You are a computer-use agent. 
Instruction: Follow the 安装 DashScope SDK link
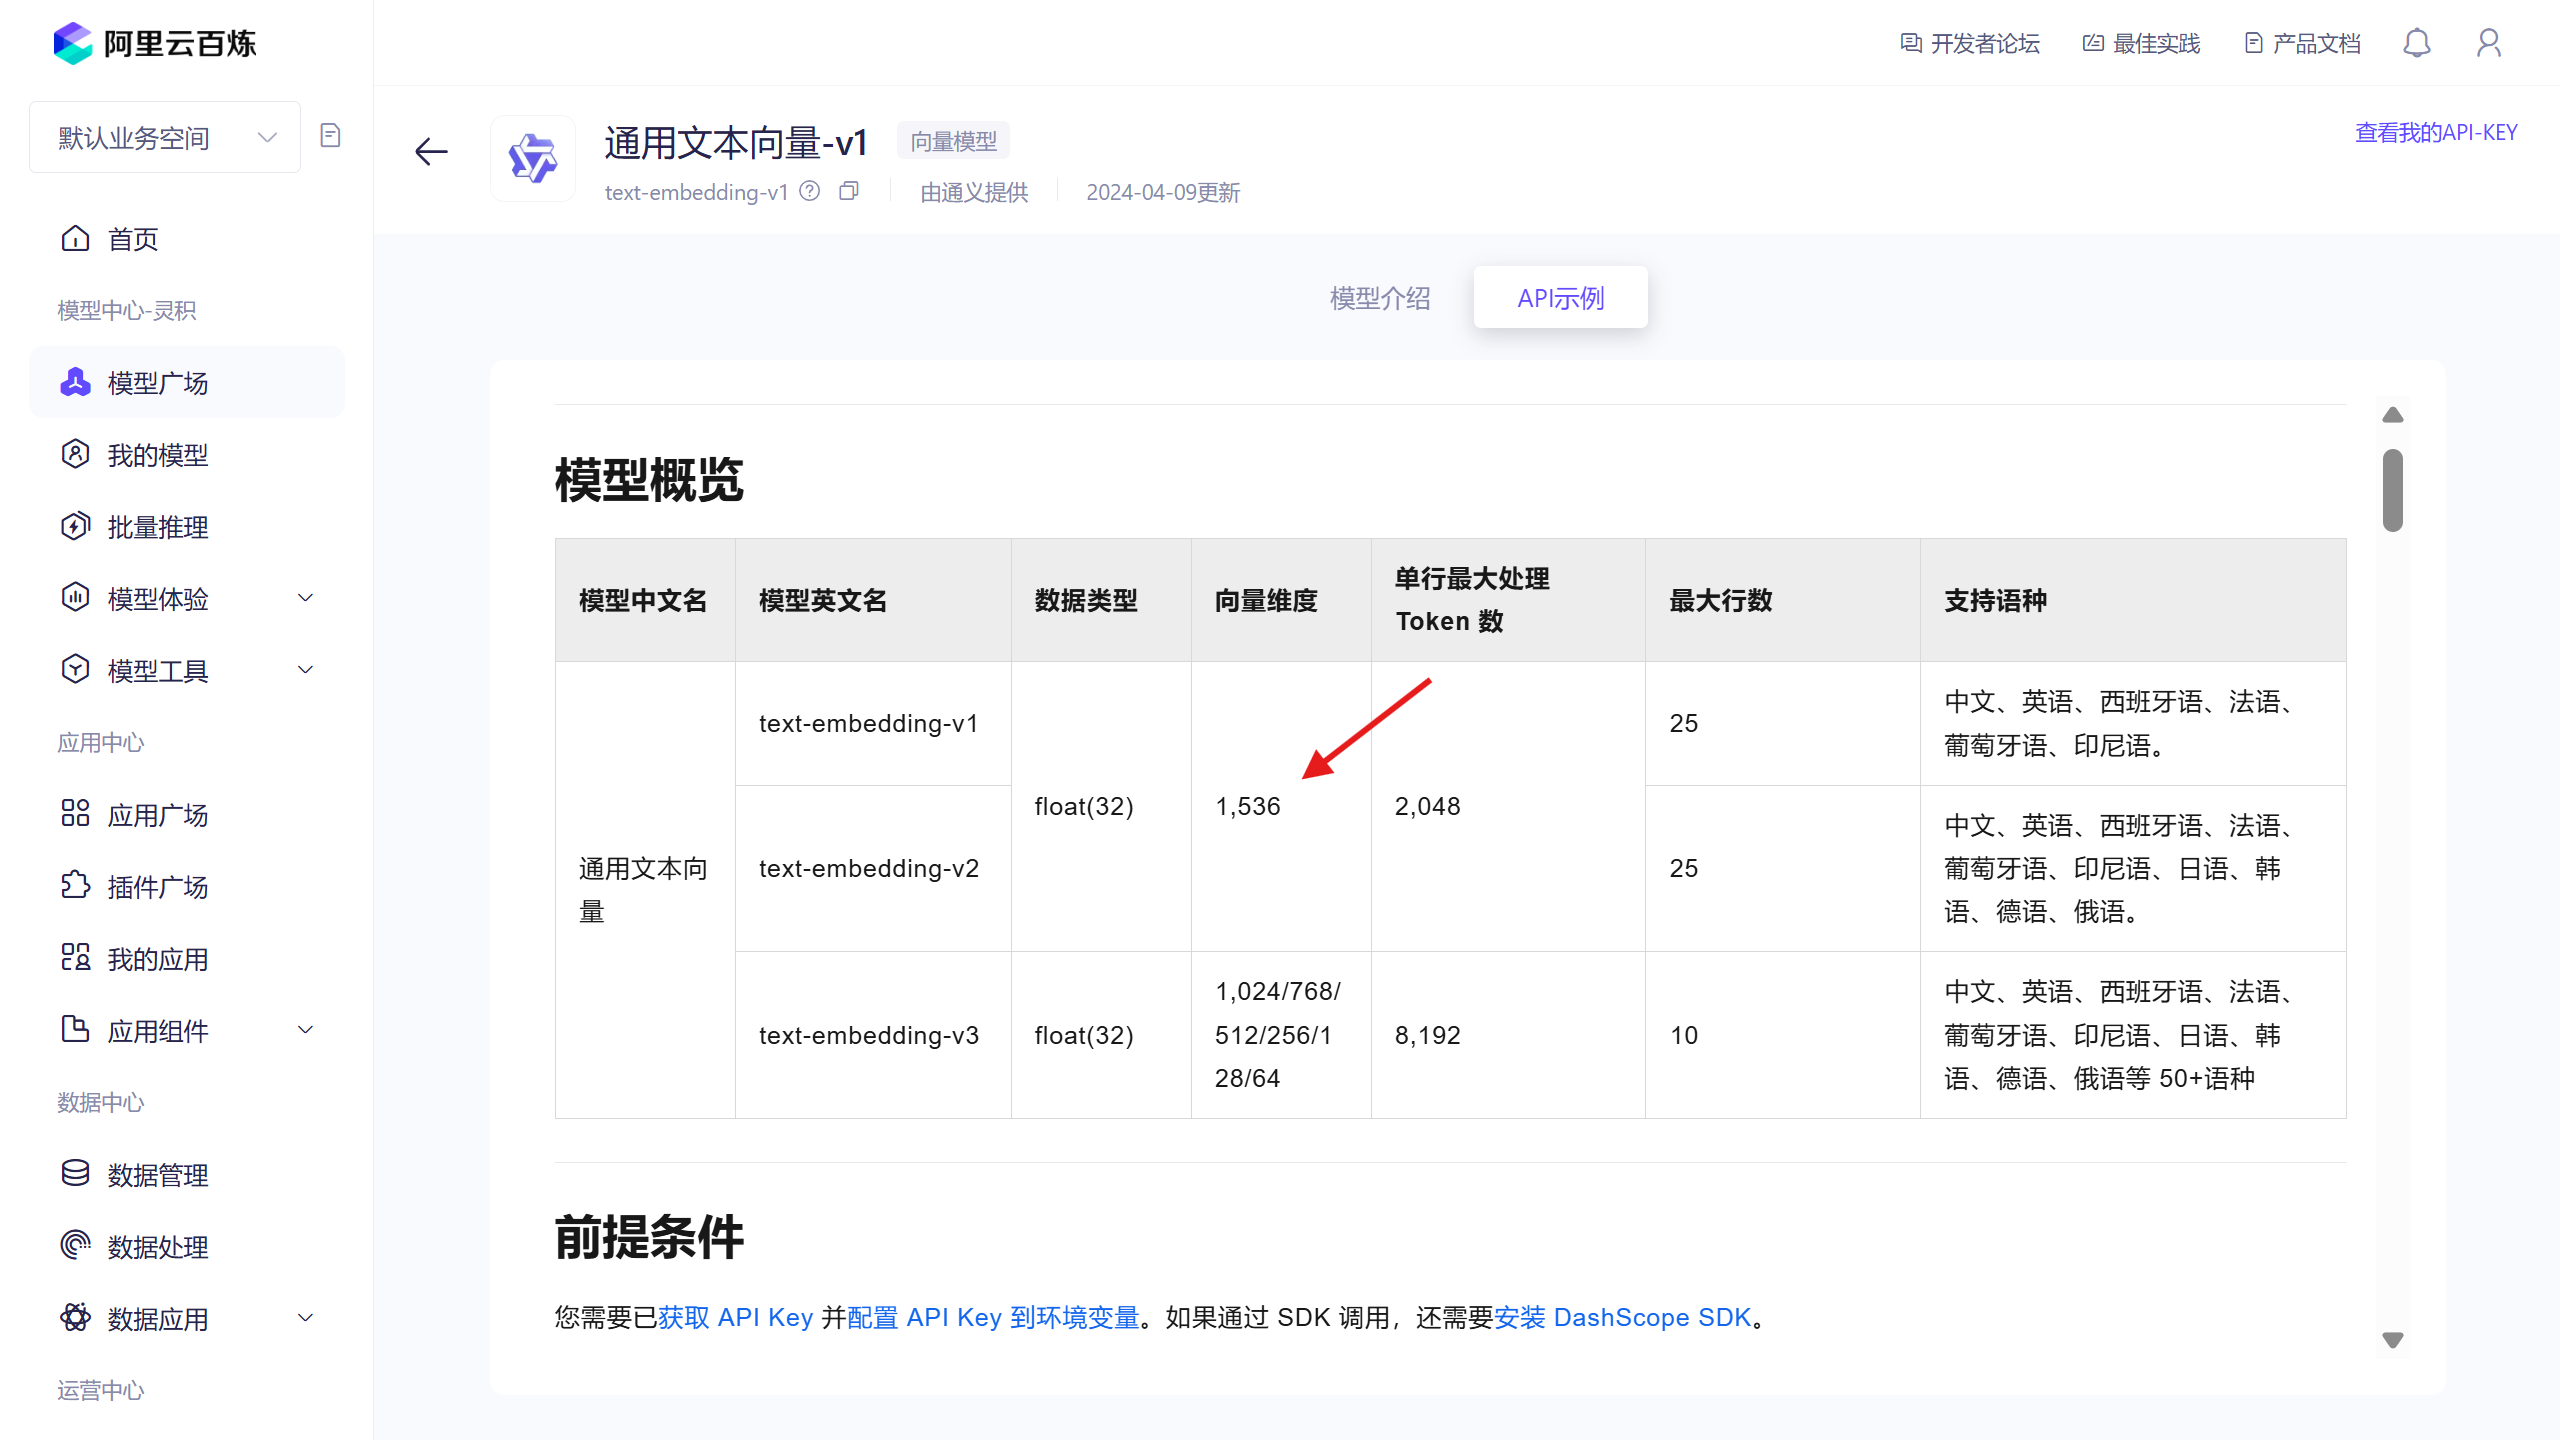[x=1622, y=1318]
